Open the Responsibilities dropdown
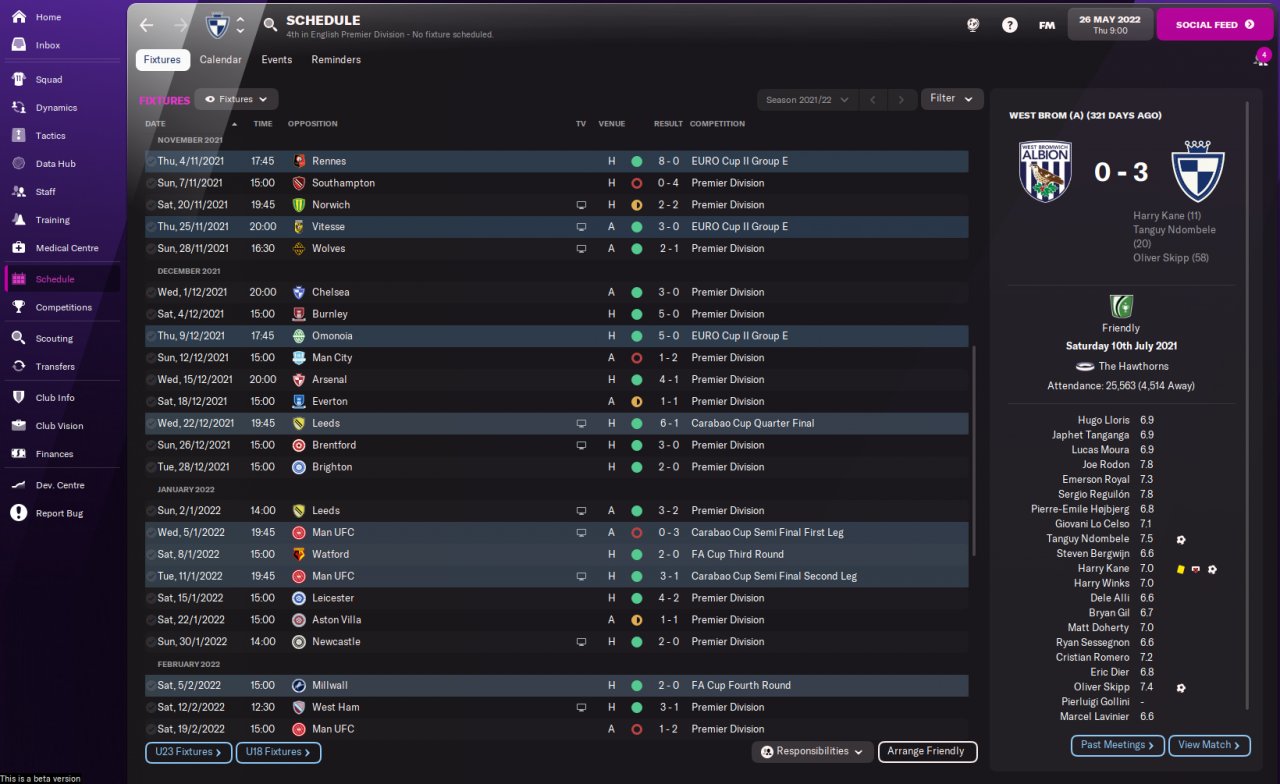The image size is (1280, 784). (x=812, y=751)
